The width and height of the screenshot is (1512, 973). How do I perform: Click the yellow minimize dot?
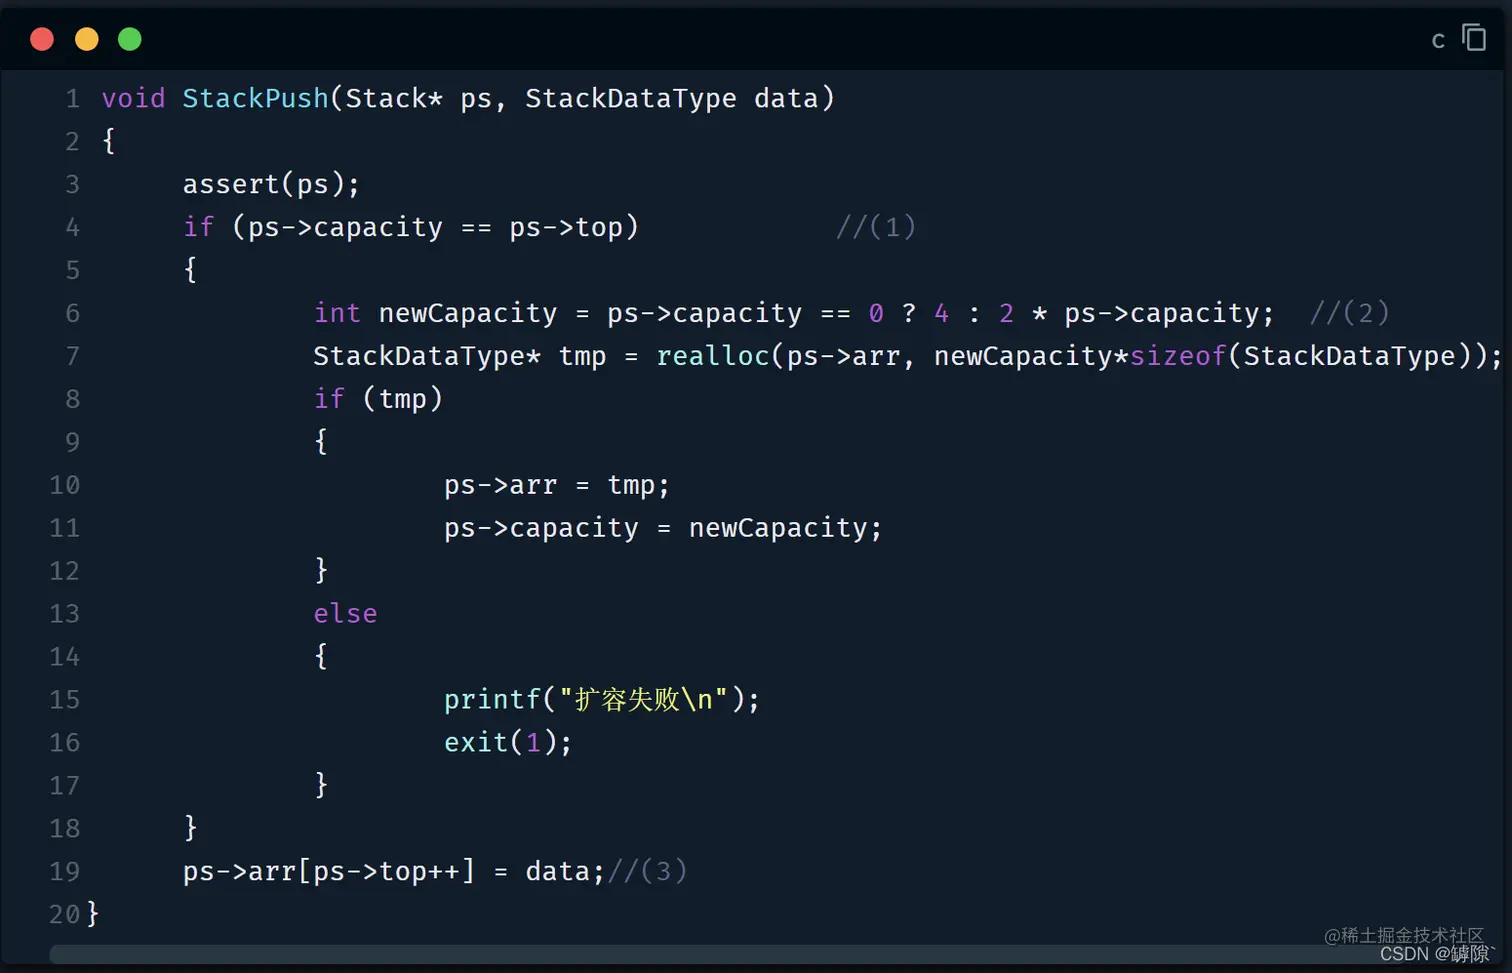point(87,39)
